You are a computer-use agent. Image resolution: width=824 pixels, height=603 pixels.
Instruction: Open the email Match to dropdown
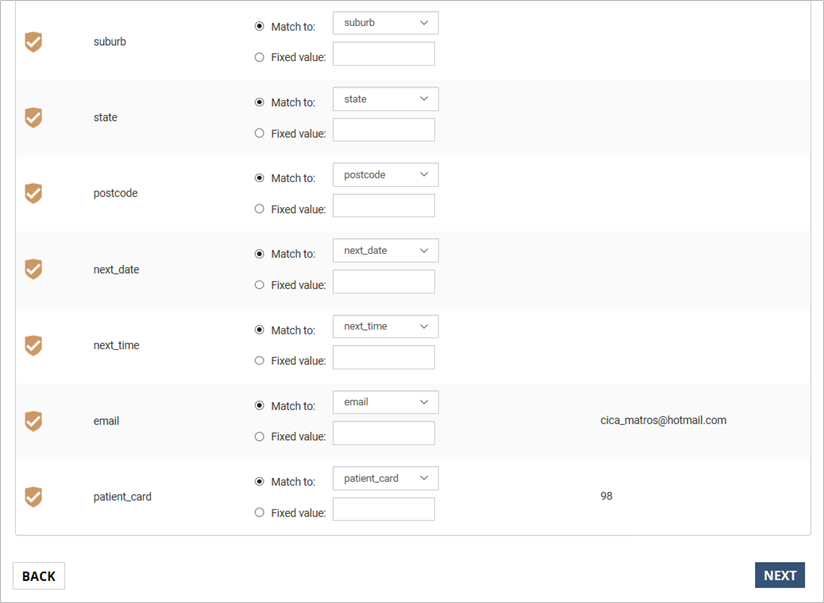pyautogui.click(x=386, y=402)
